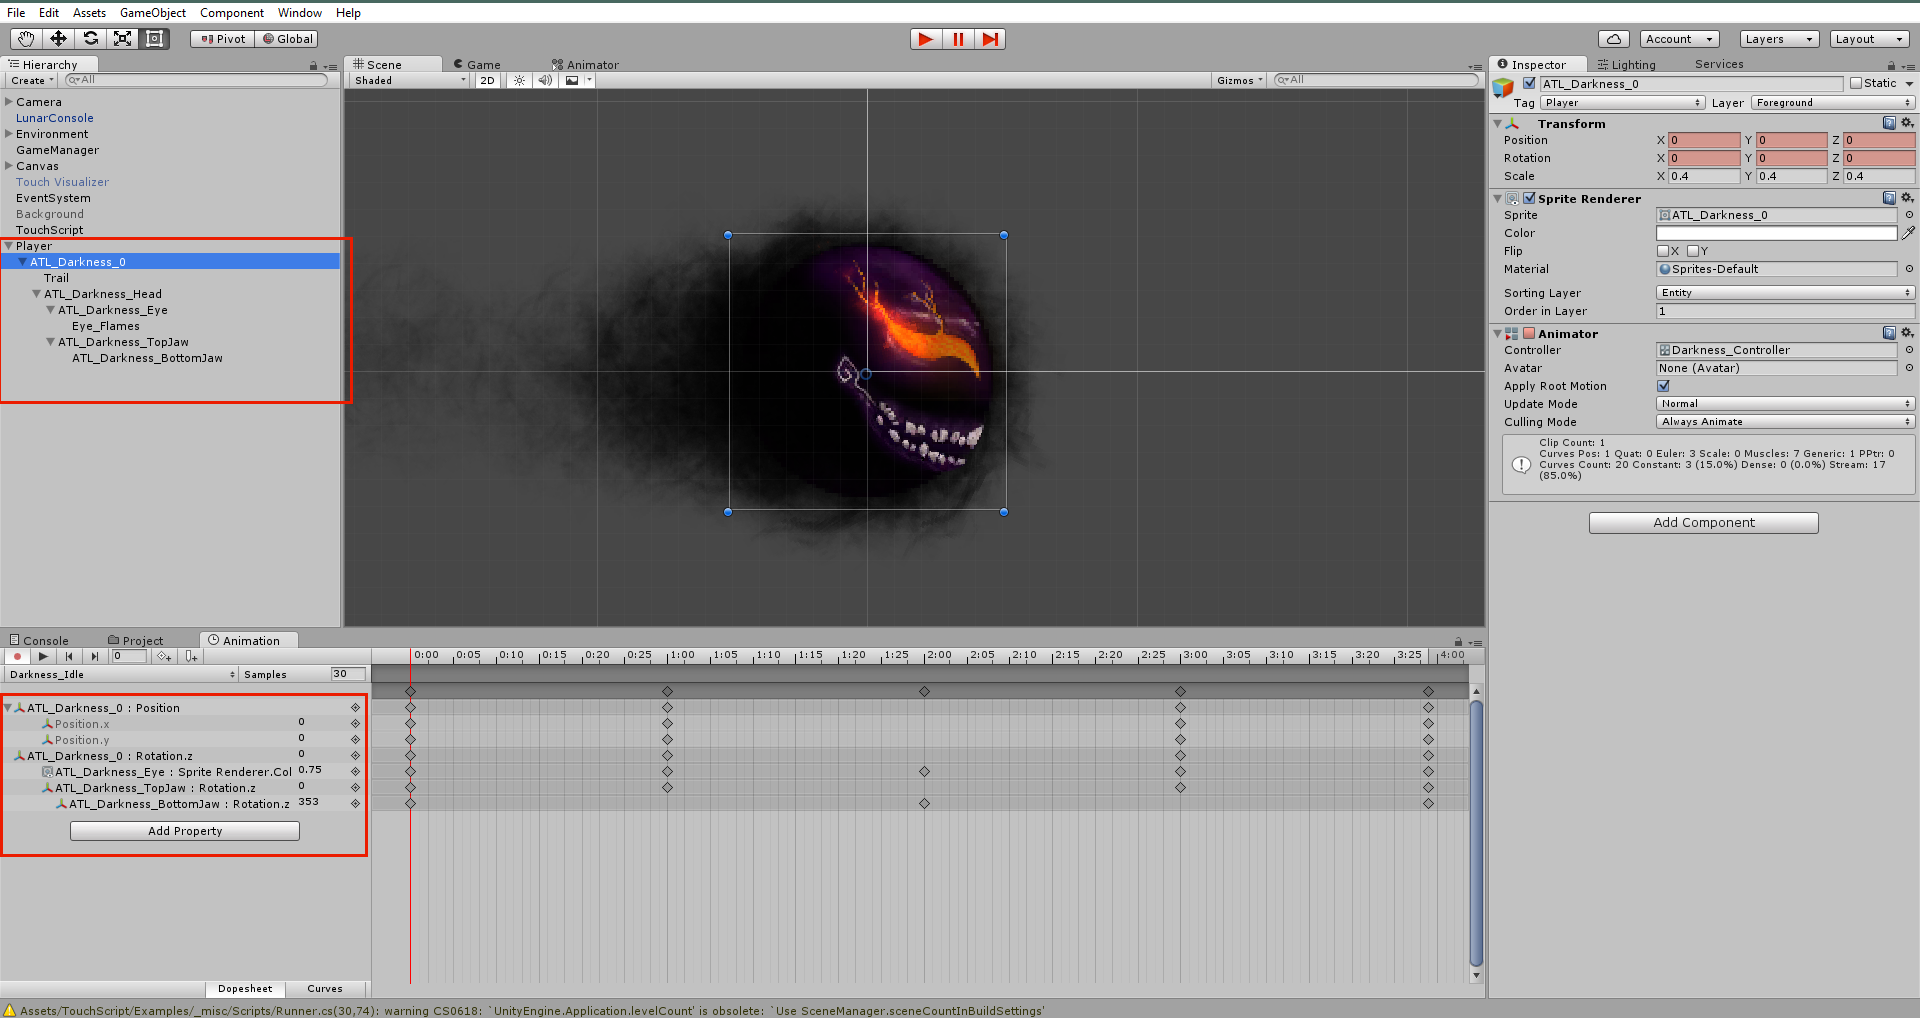This screenshot has height=1018, width=1920.
Task: Open Animator component help reference
Action: click(1889, 333)
